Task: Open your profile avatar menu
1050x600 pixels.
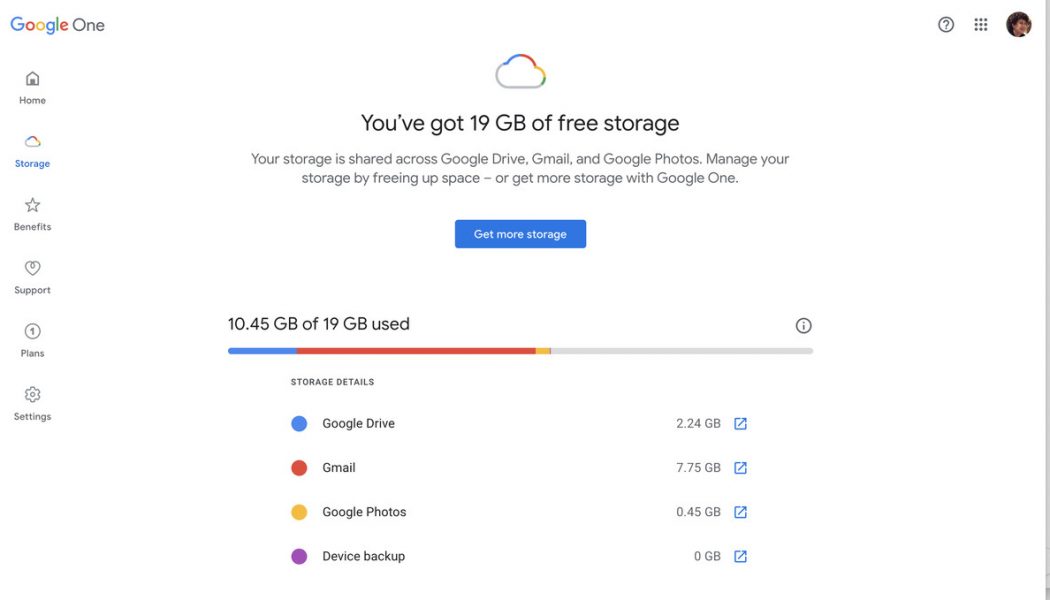Action: [1018, 24]
